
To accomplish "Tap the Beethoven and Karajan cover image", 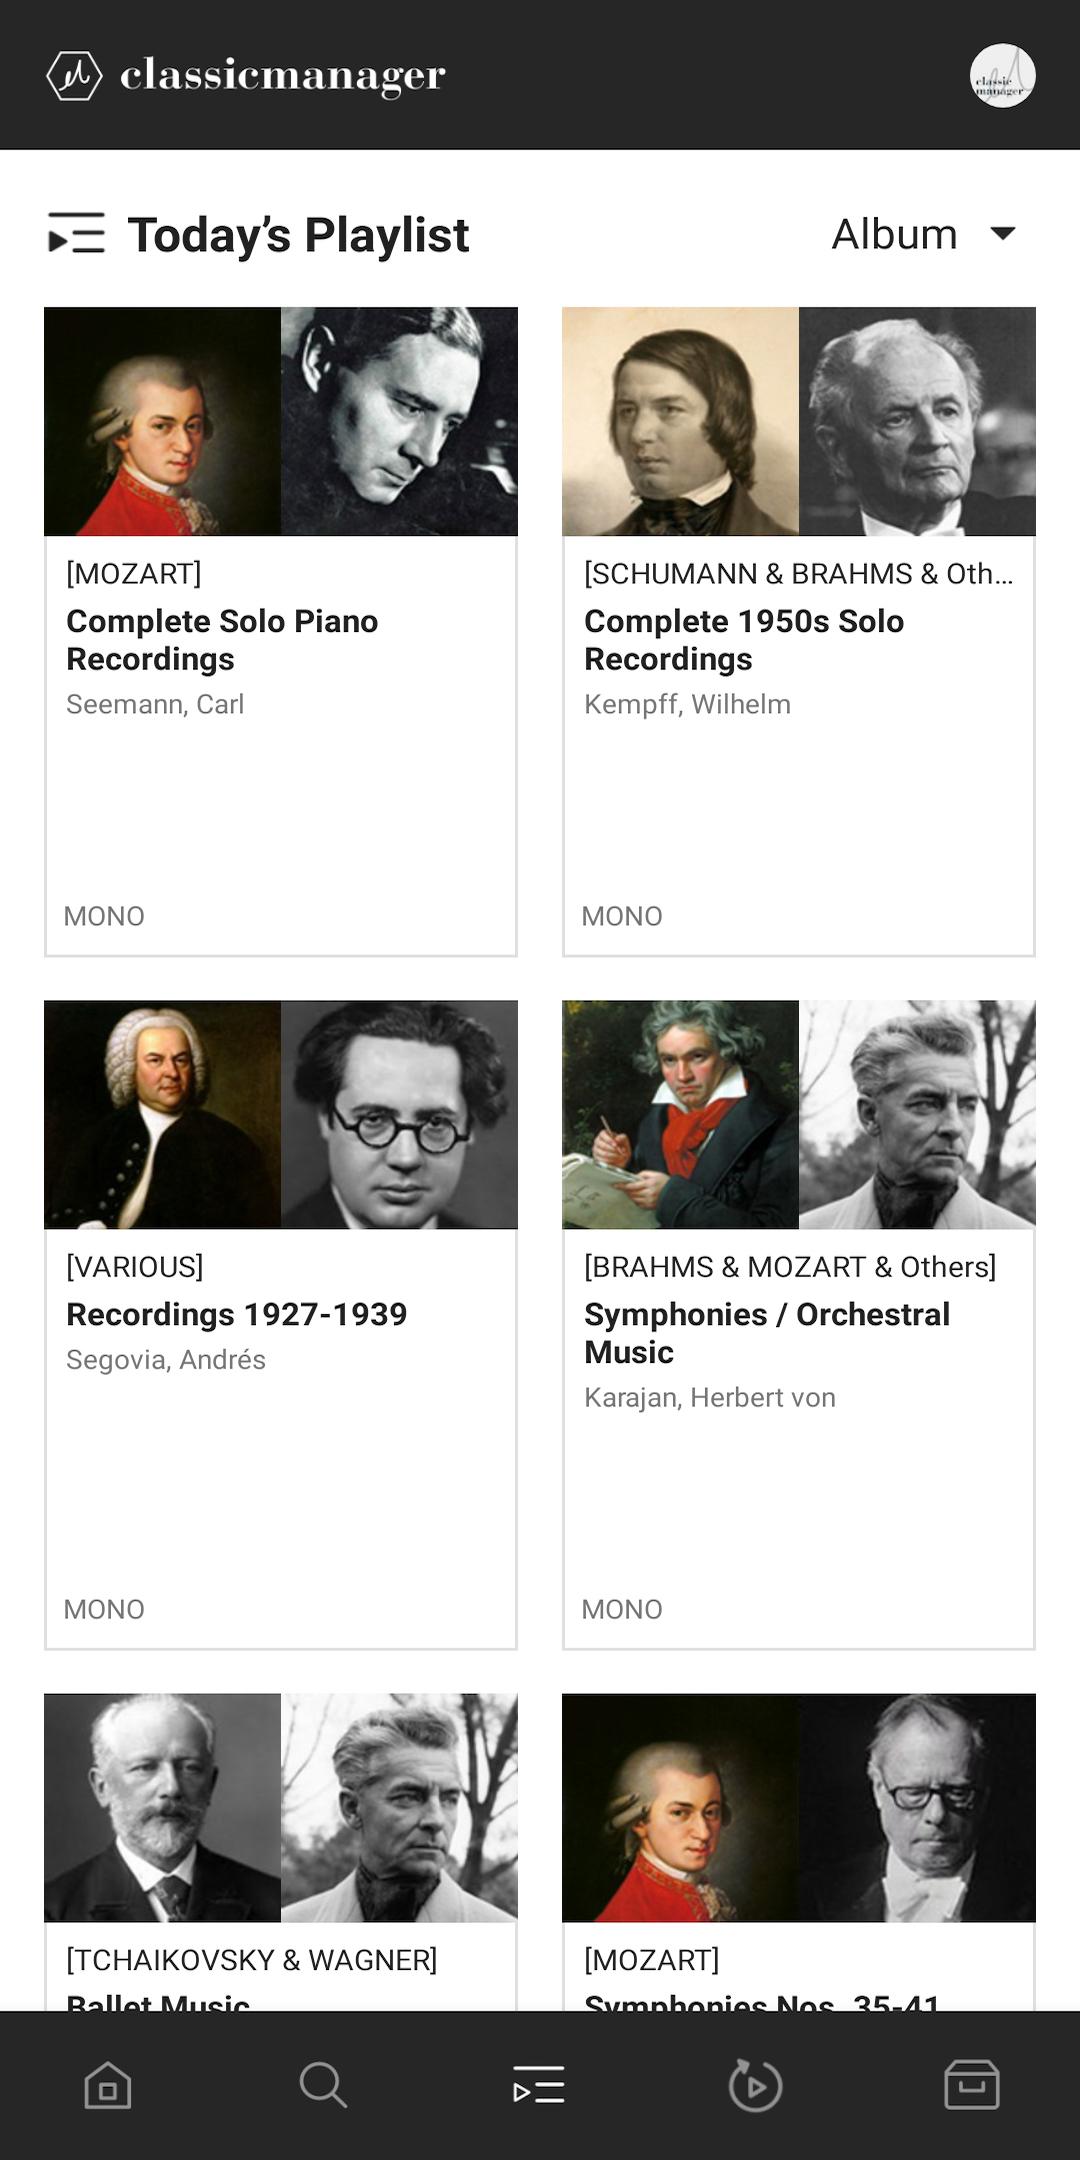I will pyautogui.click(x=799, y=1115).
